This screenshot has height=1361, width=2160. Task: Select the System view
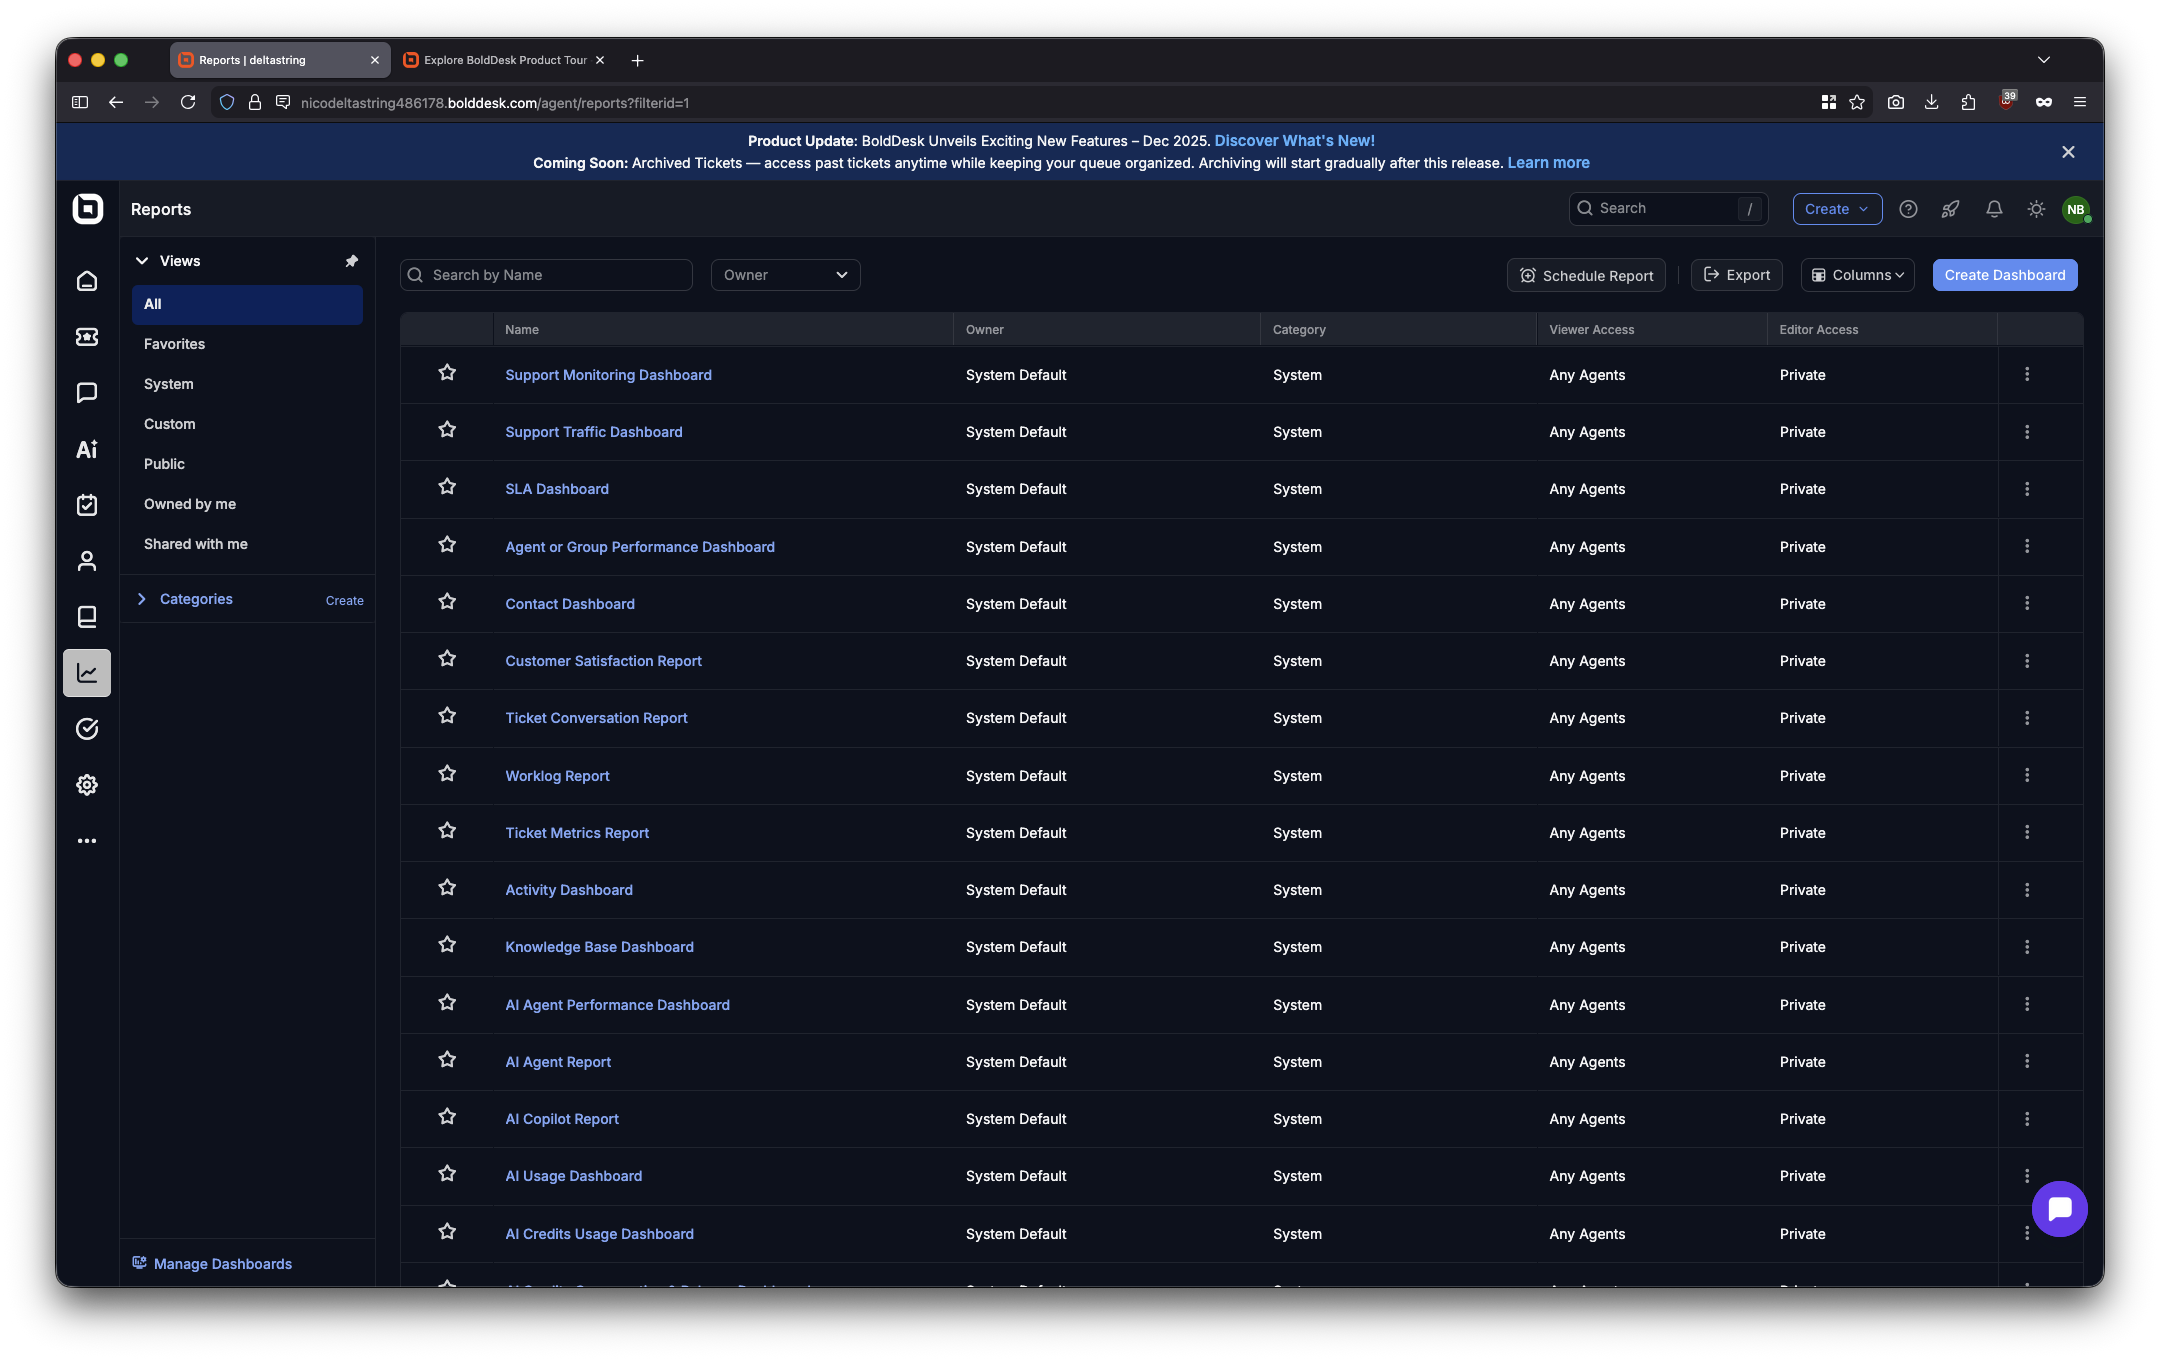247,384
